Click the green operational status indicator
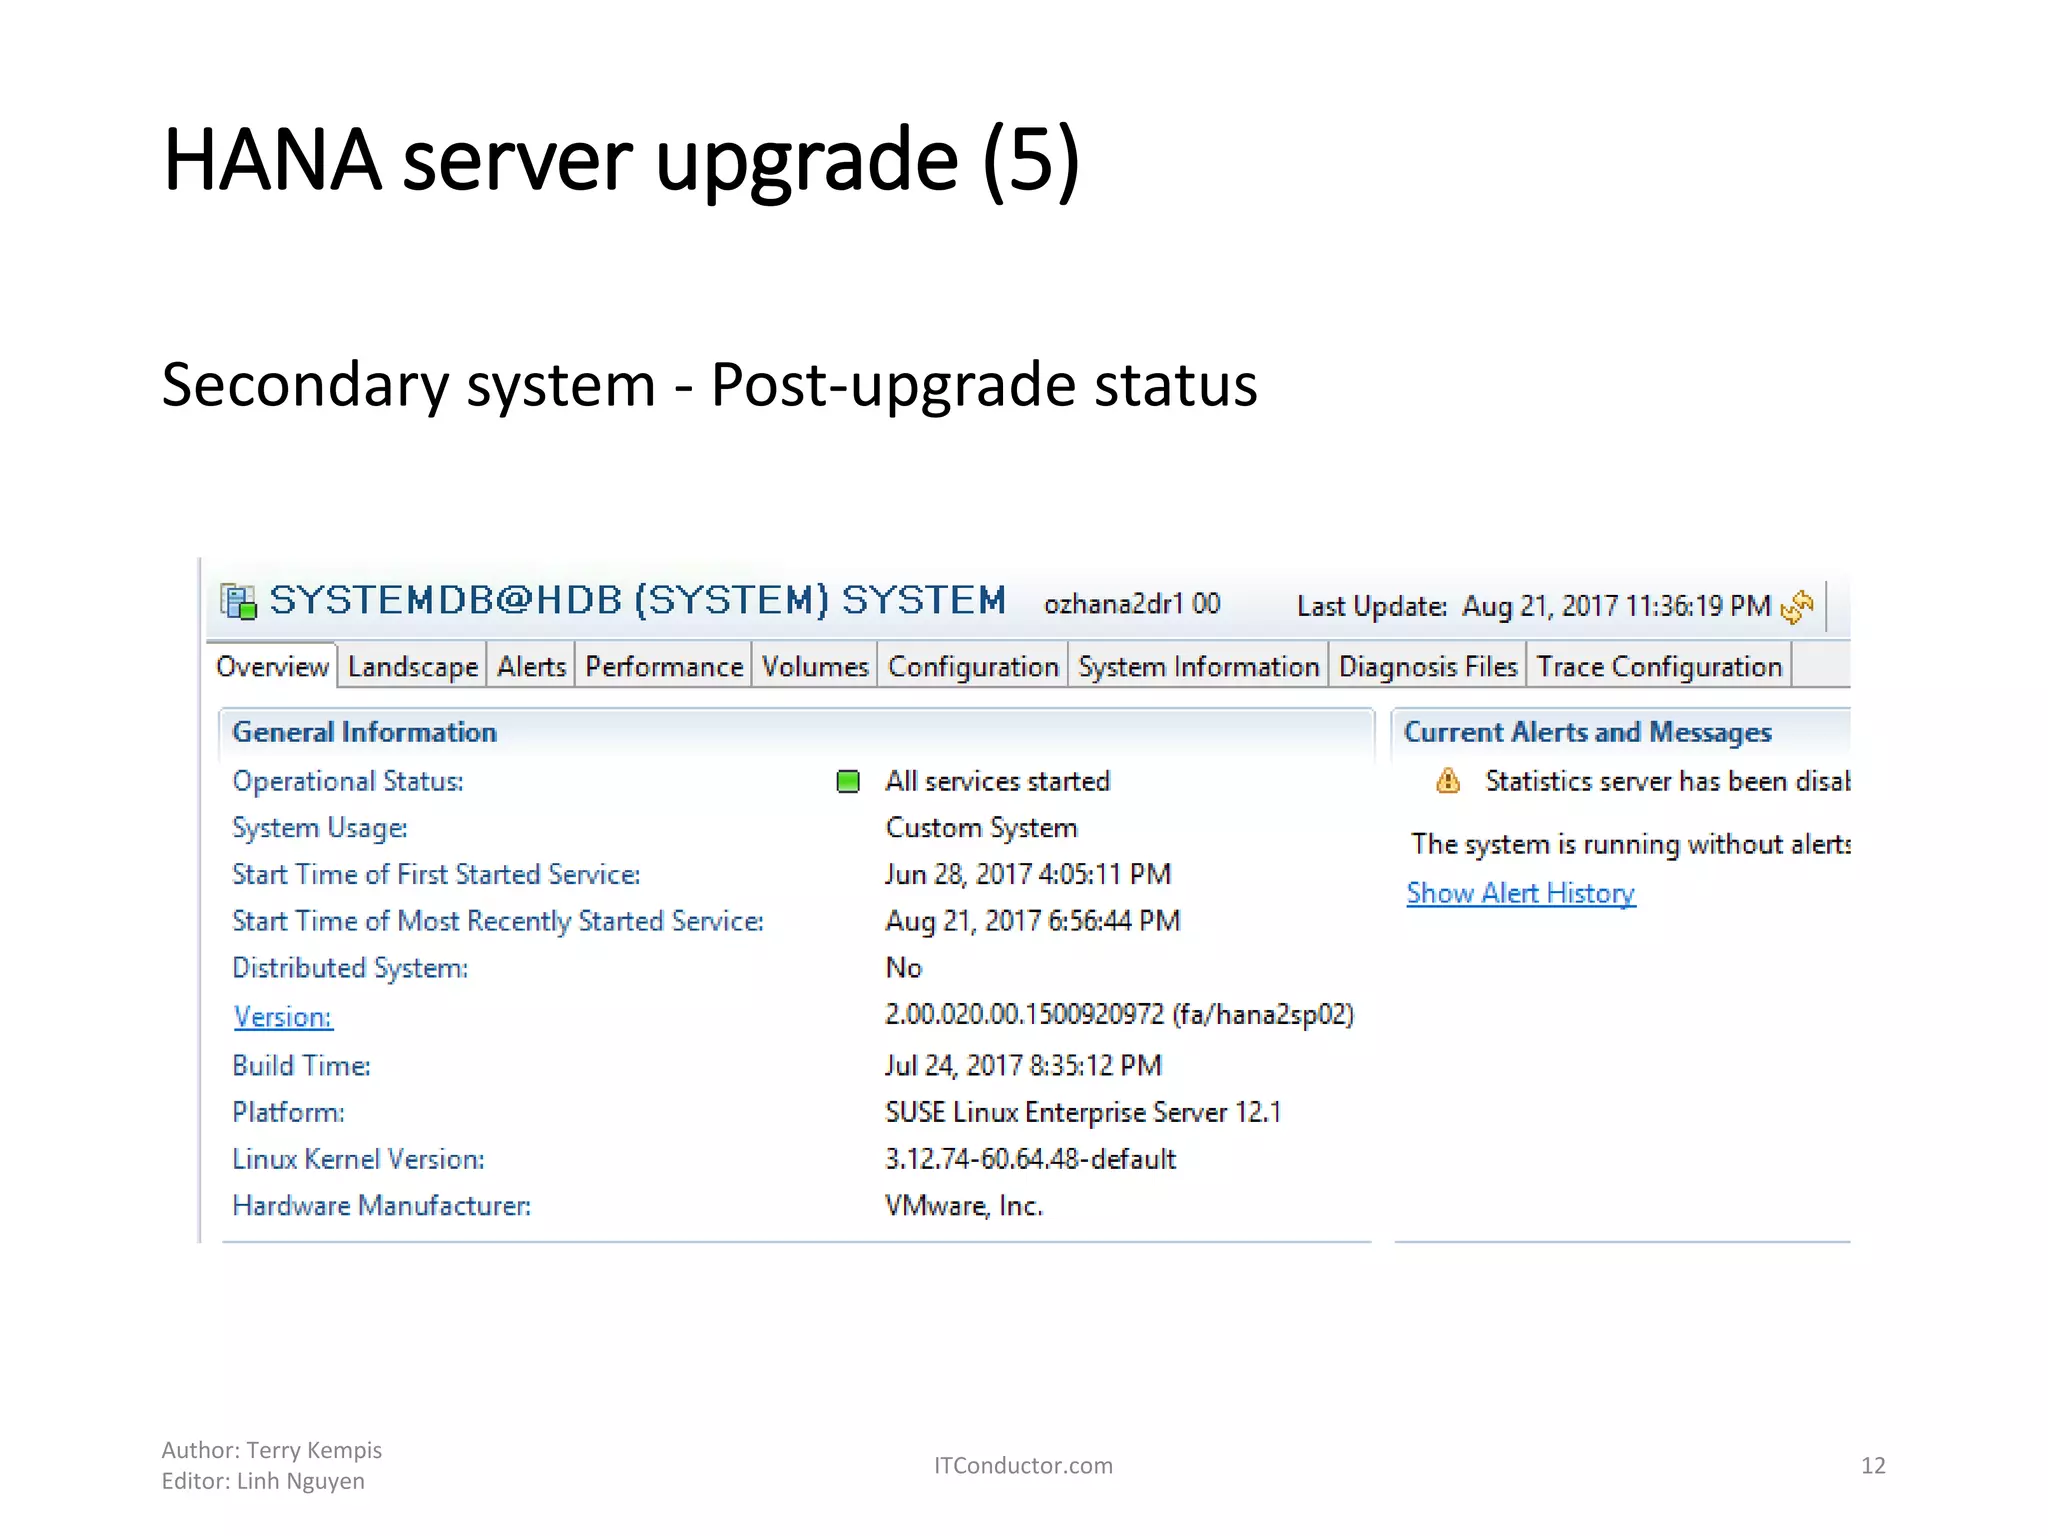Screen dimensions: 2048x1536 click(848, 782)
